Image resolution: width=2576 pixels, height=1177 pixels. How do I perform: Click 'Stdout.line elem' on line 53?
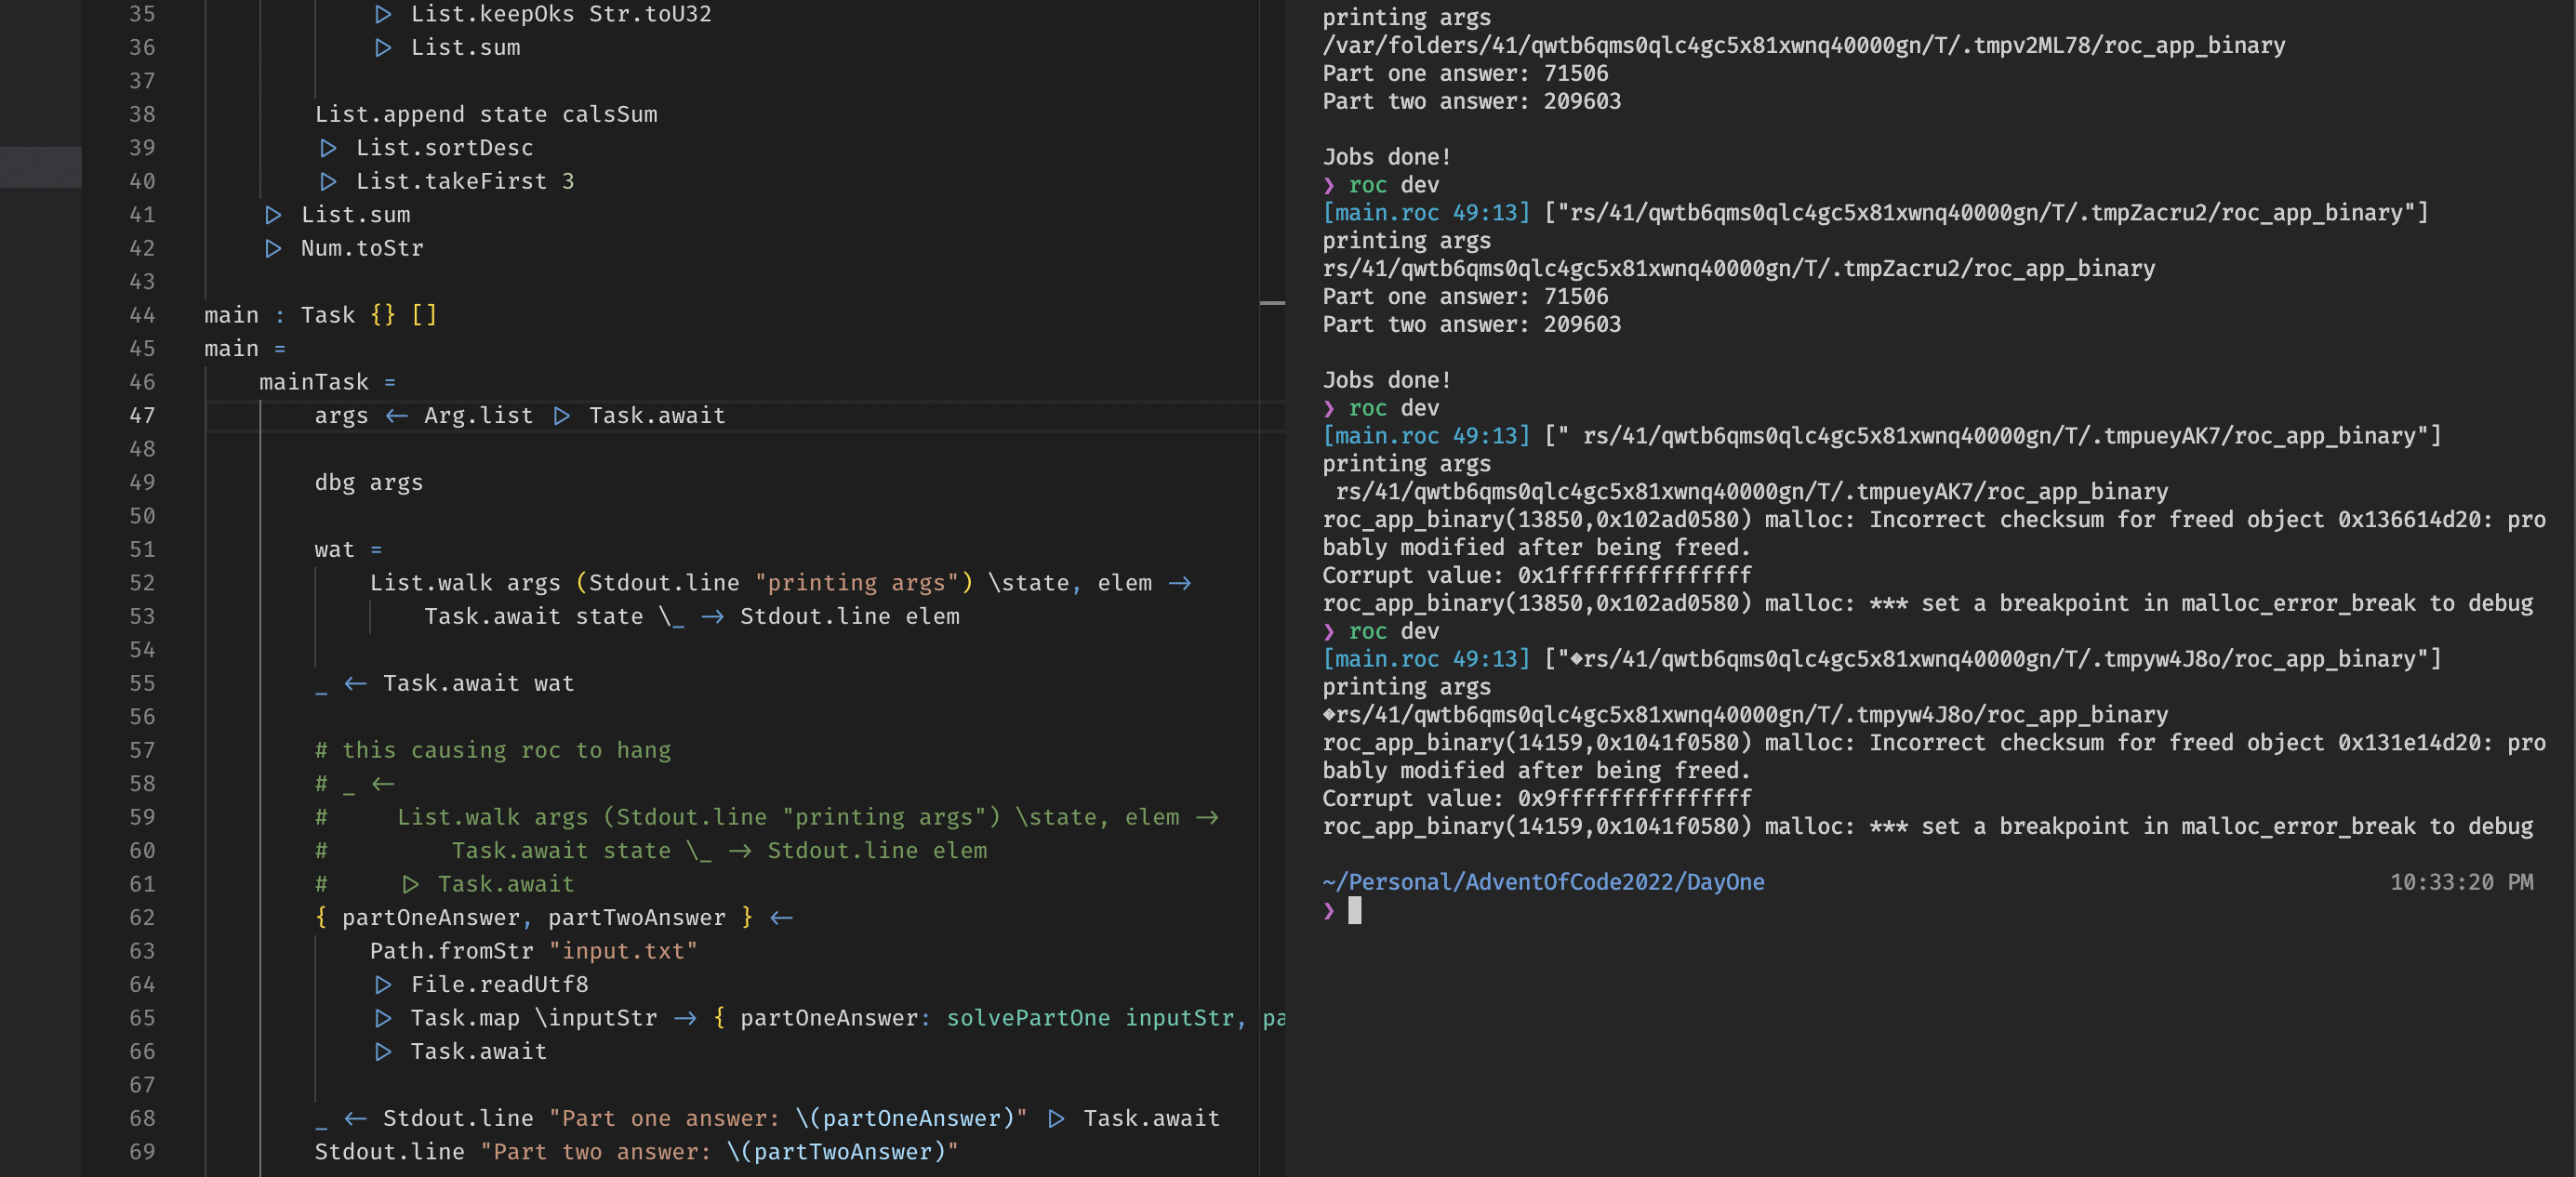point(849,616)
